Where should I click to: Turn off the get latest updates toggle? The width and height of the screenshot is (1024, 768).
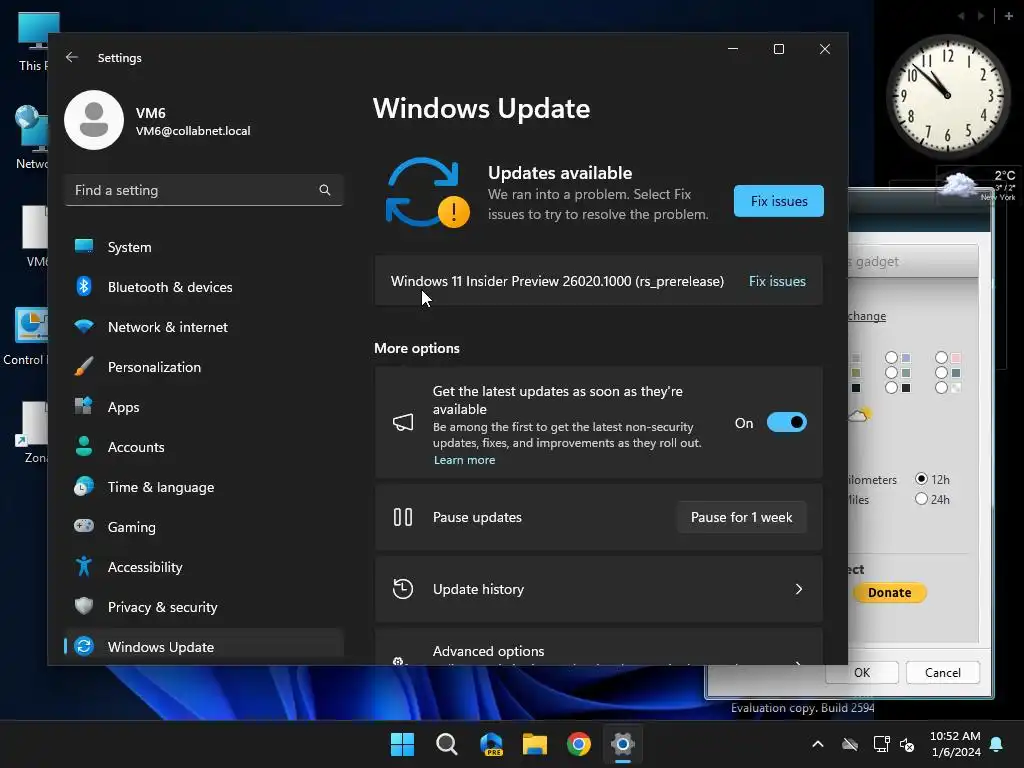point(786,423)
